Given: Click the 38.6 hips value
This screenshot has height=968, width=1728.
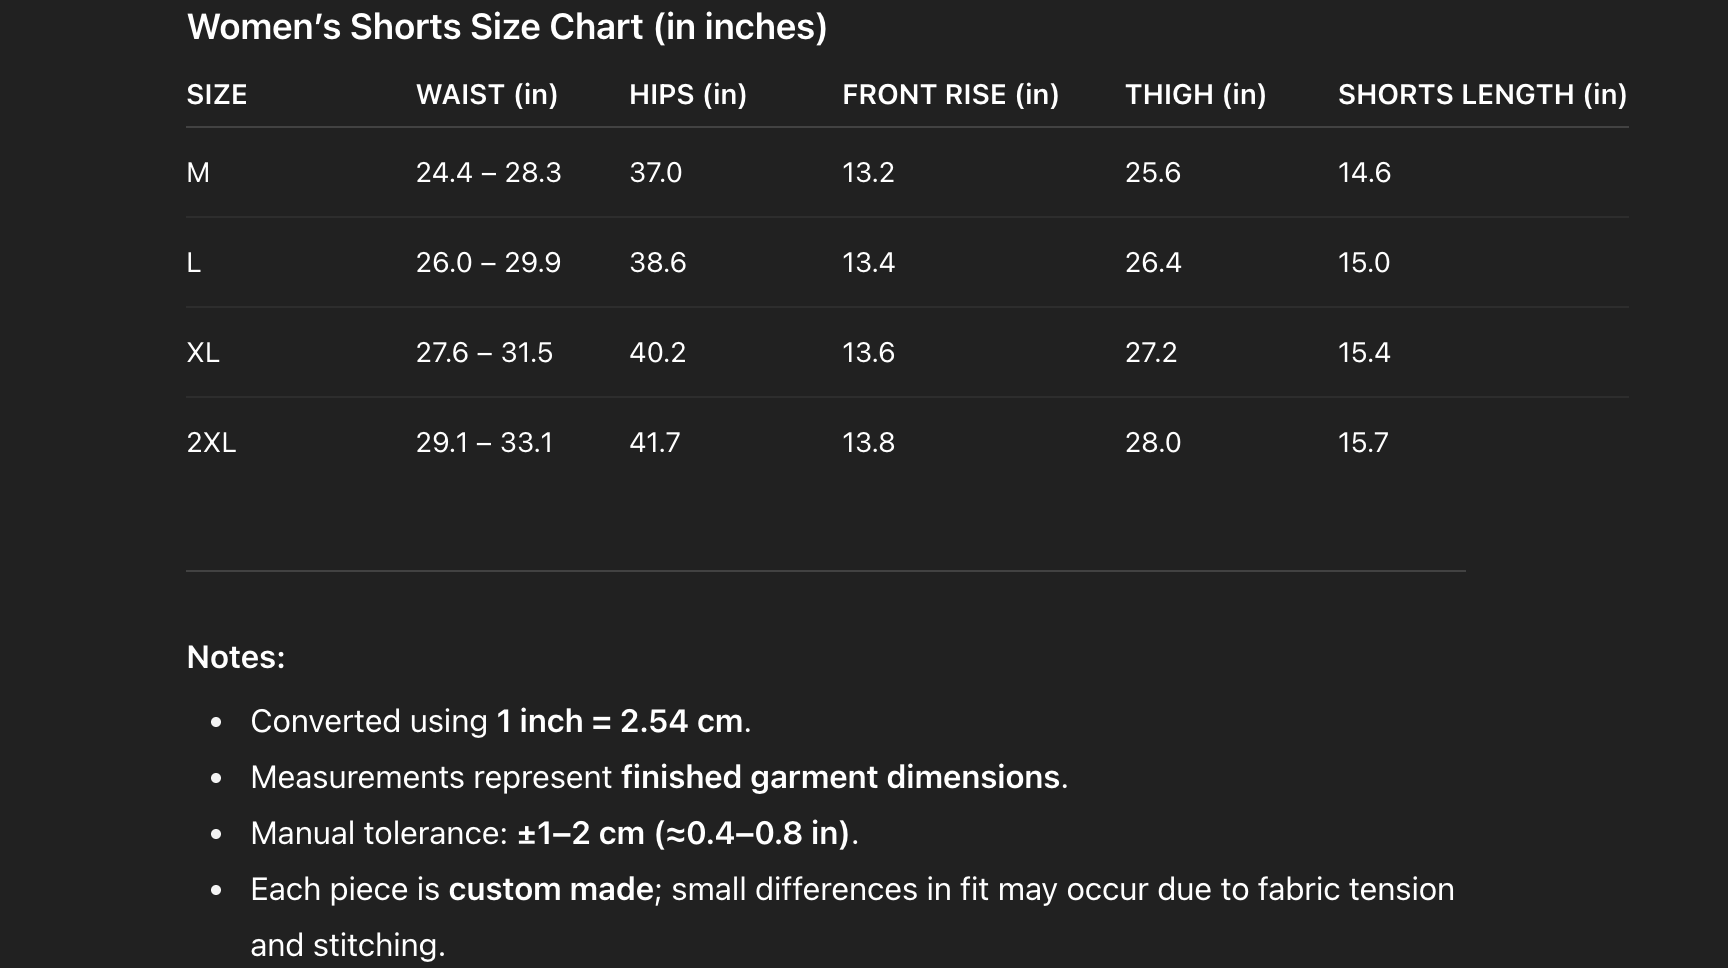Looking at the screenshot, I should click(x=657, y=263).
